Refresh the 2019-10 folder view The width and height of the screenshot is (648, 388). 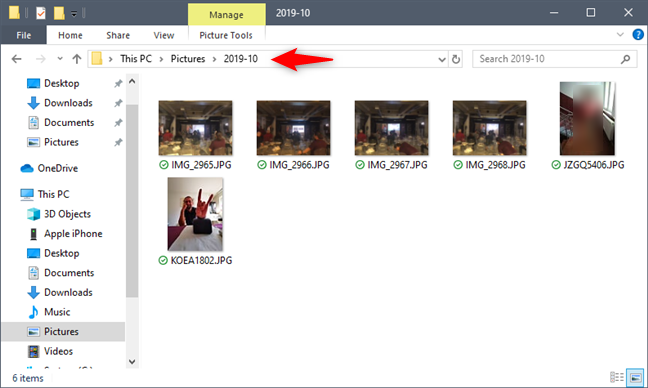click(x=456, y=59)
